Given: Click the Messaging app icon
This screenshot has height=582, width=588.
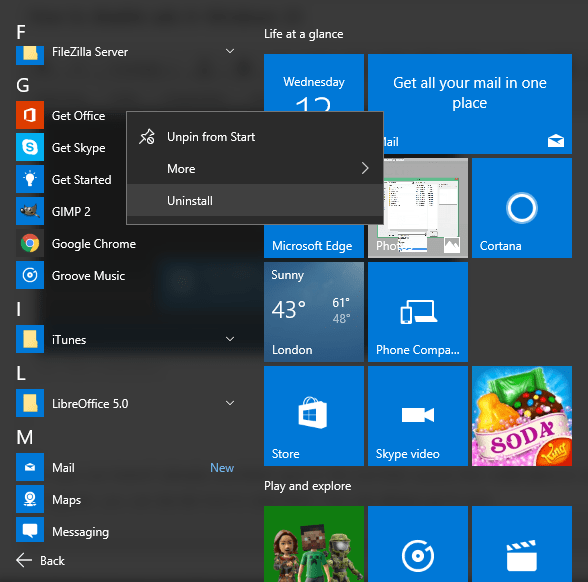Looking at the screenshot, I should 30,531.
